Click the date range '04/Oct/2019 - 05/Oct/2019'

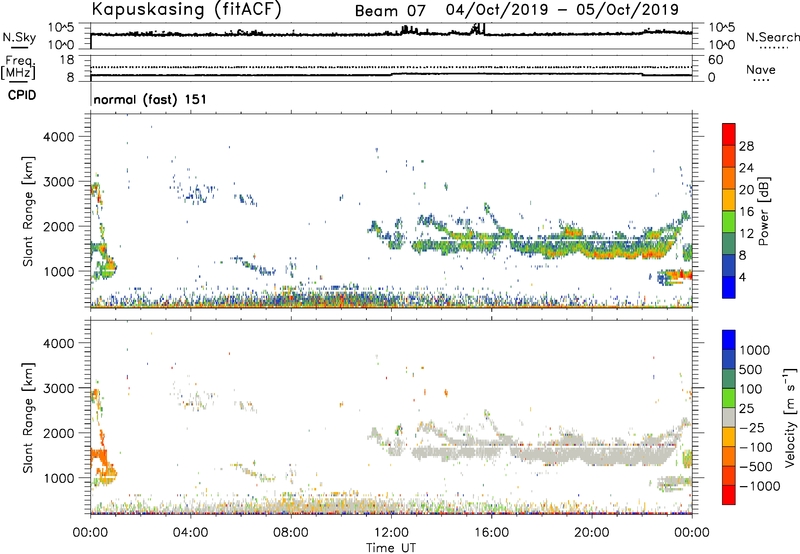pyautogui.click(x=562, y=10)
